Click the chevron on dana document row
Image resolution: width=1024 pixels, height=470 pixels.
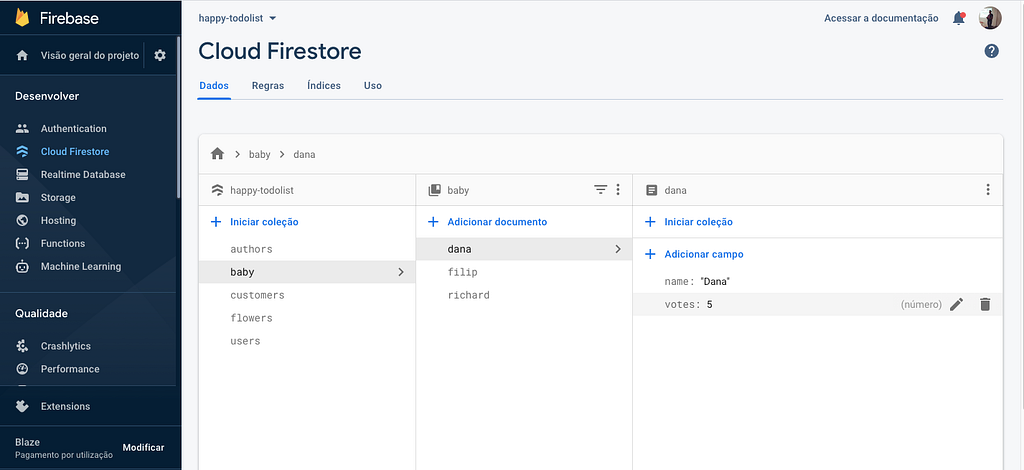pyautogui.click(x=618, y=249)
